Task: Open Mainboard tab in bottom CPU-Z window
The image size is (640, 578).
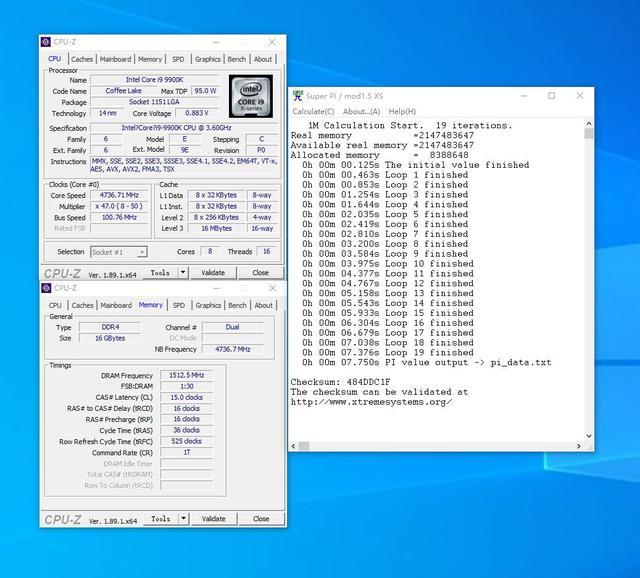Action: click(x=116, y=305)
